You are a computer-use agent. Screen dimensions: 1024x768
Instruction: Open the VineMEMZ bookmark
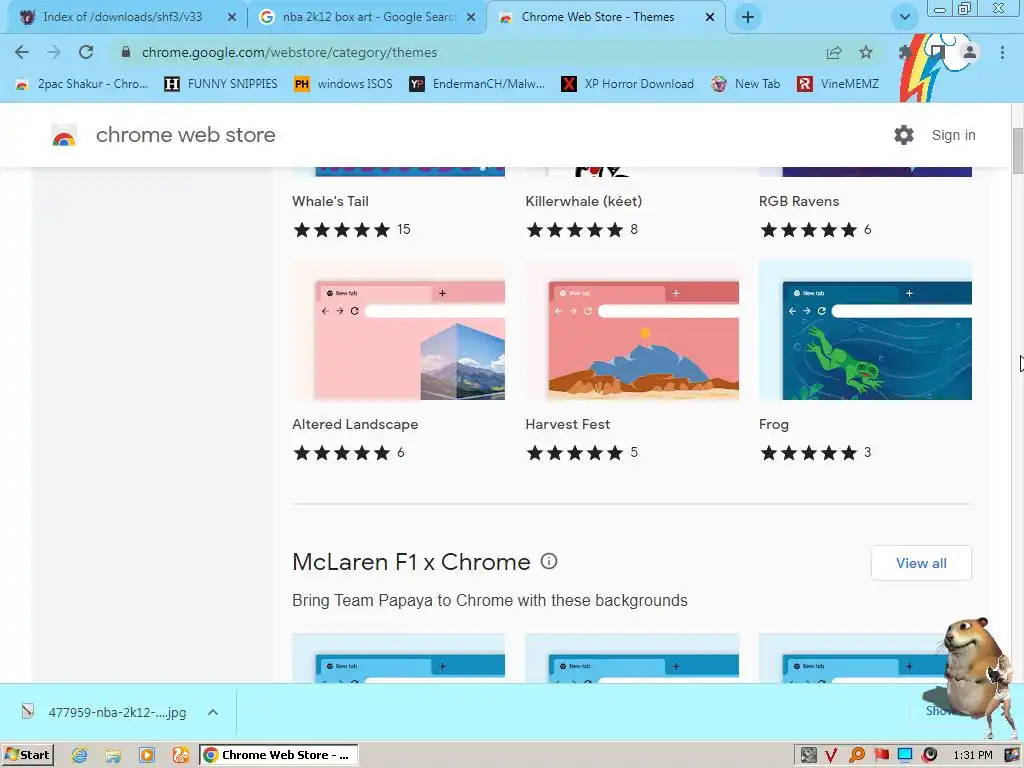click(838, 84)
